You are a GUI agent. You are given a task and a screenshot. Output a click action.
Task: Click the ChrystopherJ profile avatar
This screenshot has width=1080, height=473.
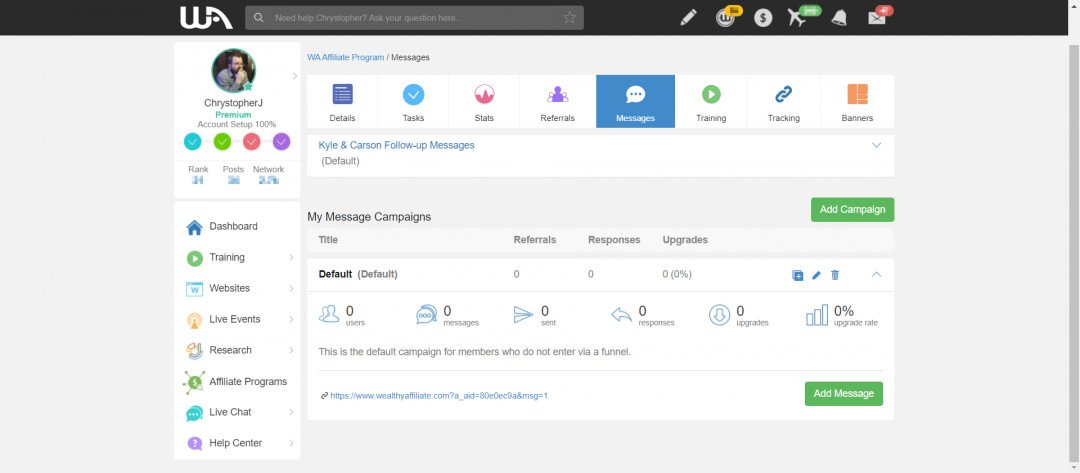(233, 70)
